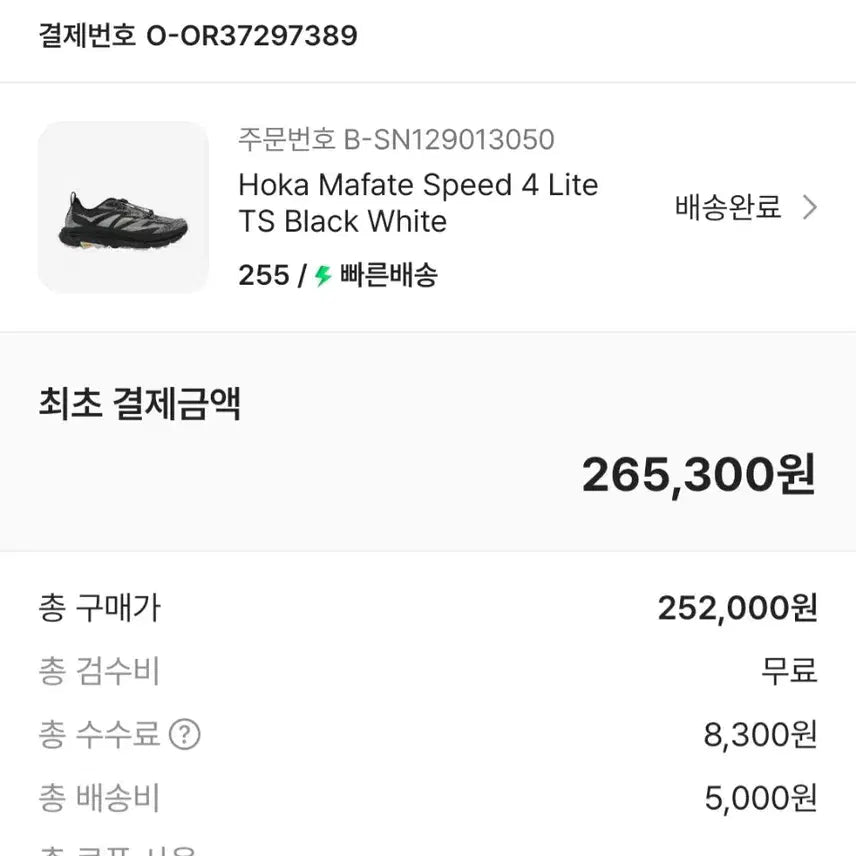Screen dimensions: 856x856
Task: Click the 8,300원 fee amount
Action: [x=762, y=735]
